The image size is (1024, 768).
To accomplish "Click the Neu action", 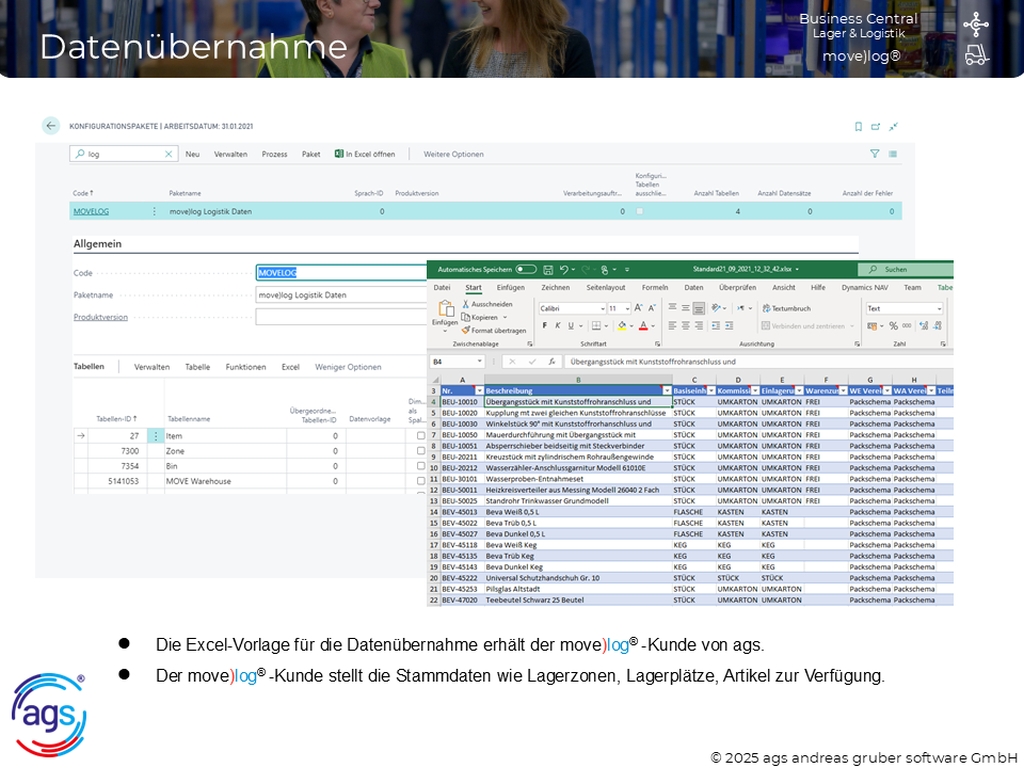I will (192, 154).
